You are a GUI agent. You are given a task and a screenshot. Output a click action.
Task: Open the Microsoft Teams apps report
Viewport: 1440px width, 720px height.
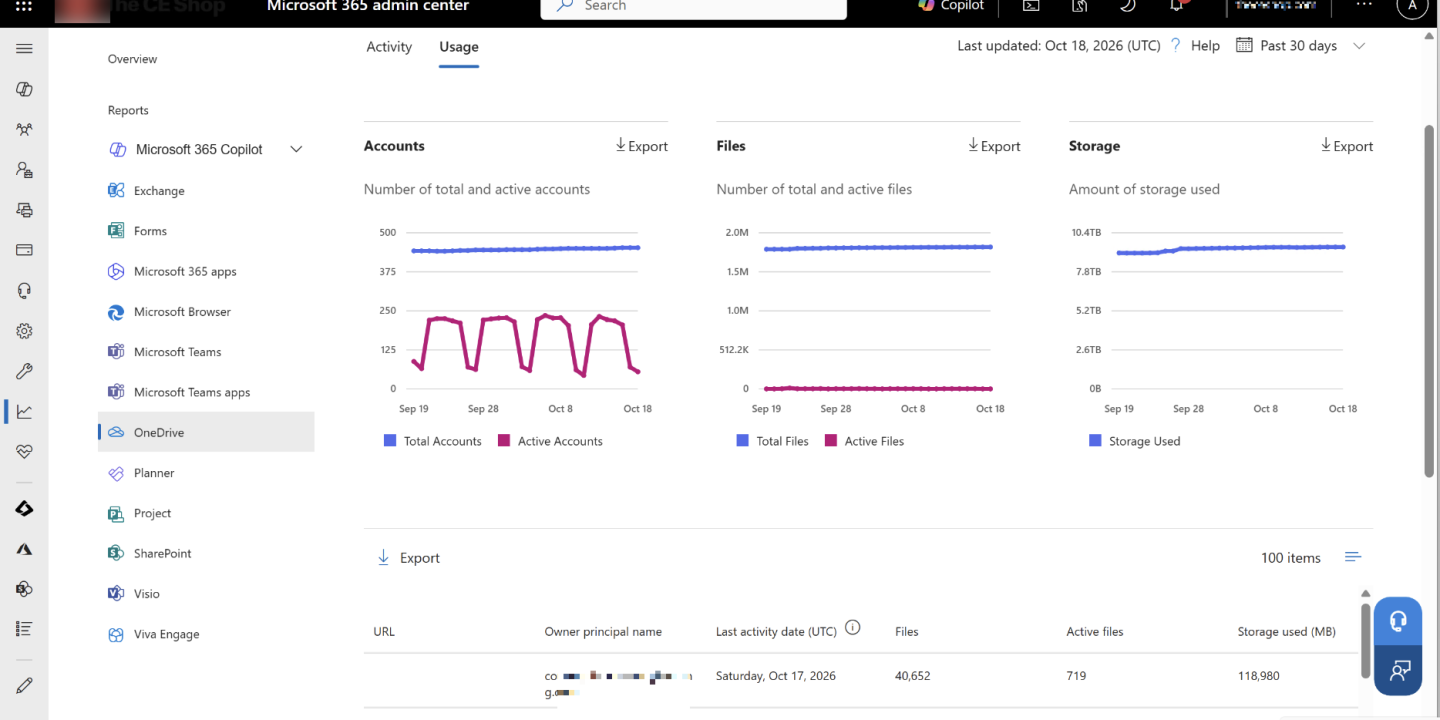(192, 392)
